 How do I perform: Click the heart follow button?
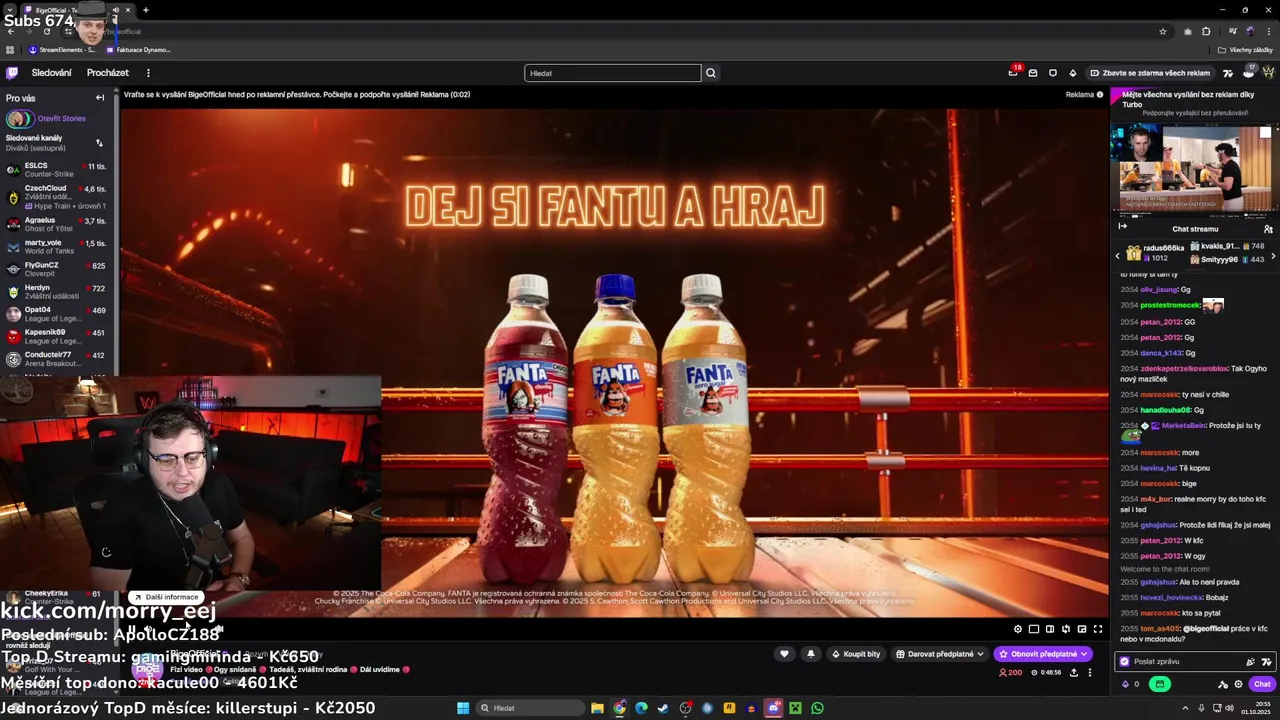tap(784, 654)
